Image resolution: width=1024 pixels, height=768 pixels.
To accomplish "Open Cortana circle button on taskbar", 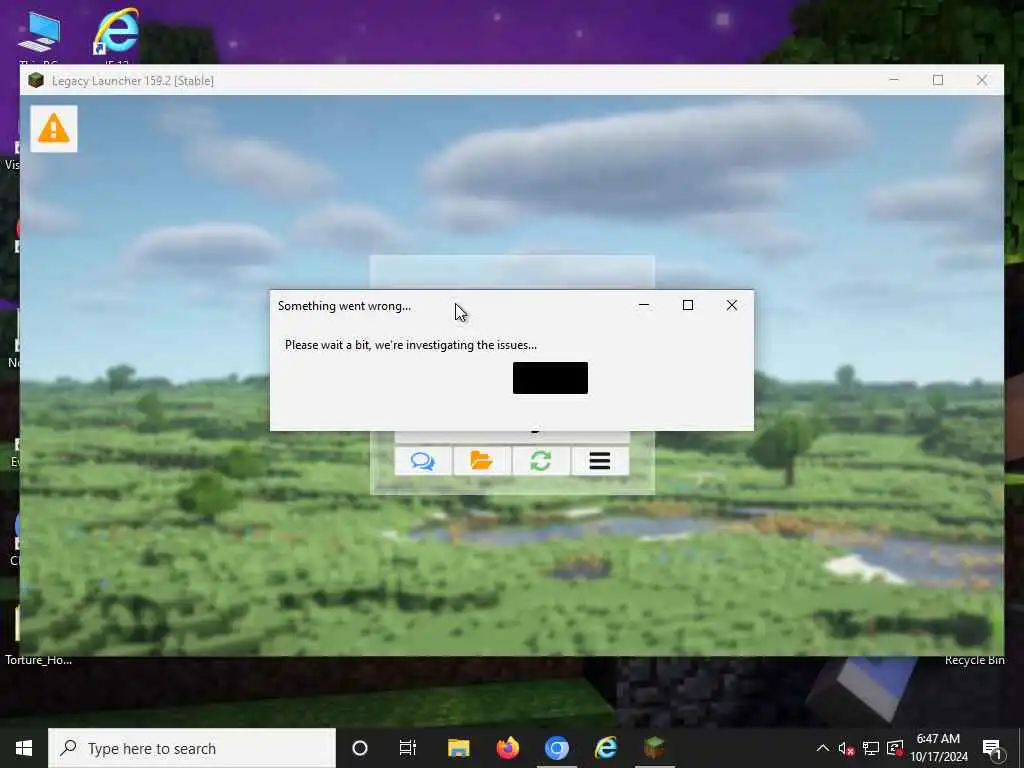I will (x=360, y=748).
